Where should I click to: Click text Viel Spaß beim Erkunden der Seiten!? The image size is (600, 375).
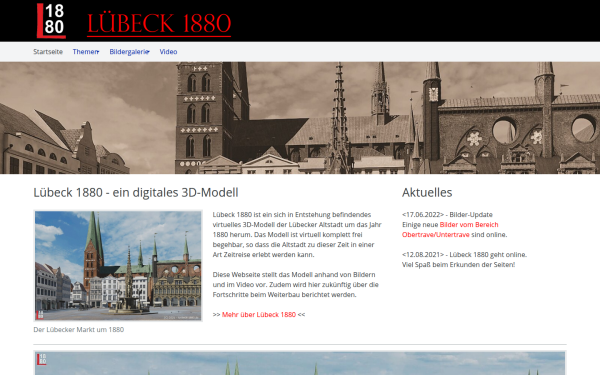pos(458,264)
